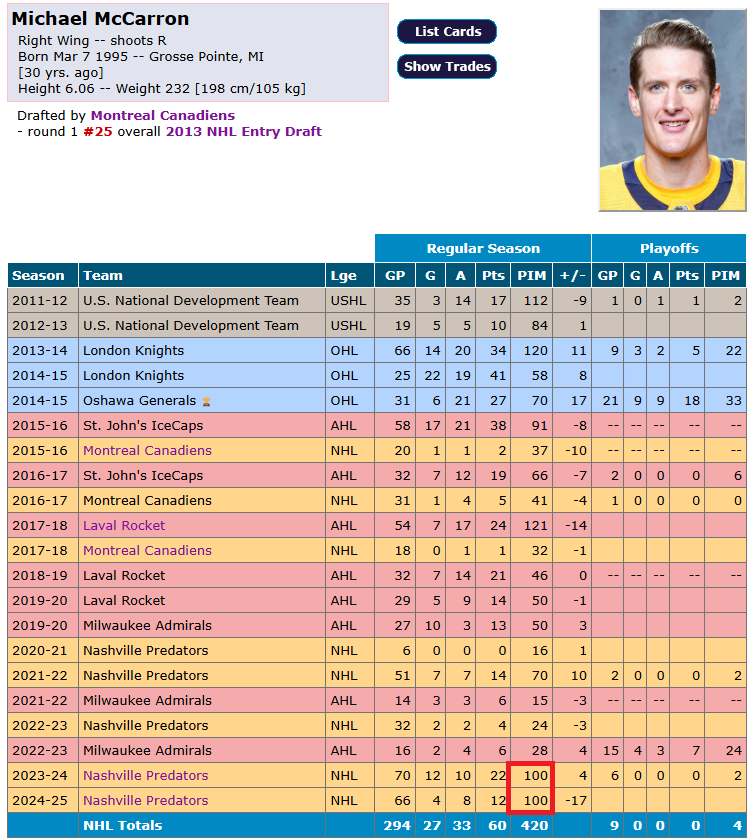This screenshot has height=838, width=748.
Task: Click Michael McCarron's player photo
Action: point(673,110)
